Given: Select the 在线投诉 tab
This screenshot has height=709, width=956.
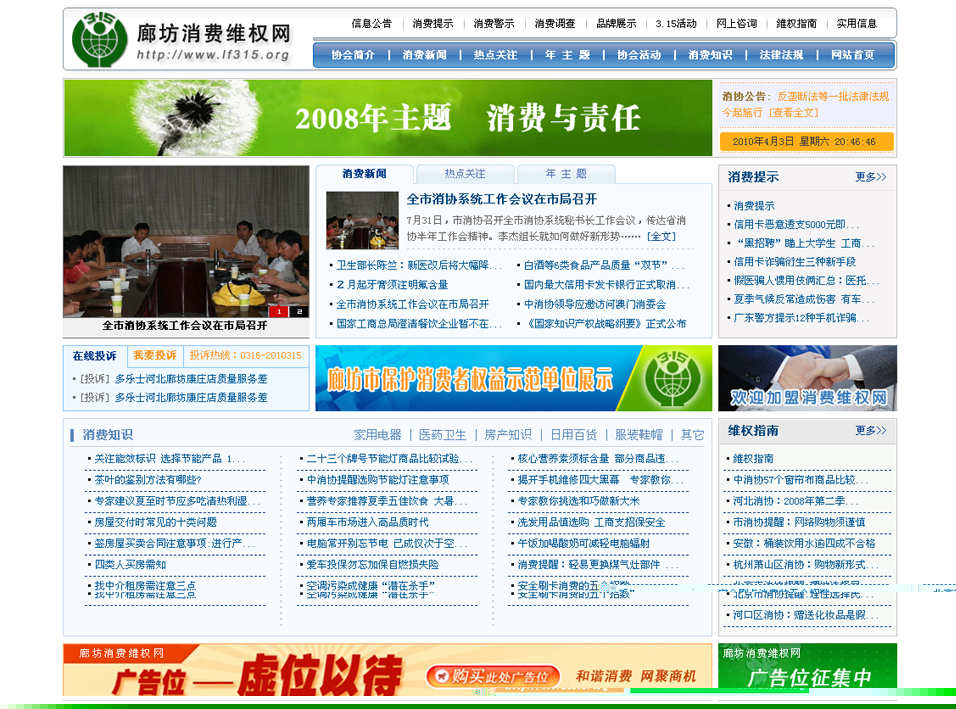Looking at the screenshot, I should tap(95, 356).
